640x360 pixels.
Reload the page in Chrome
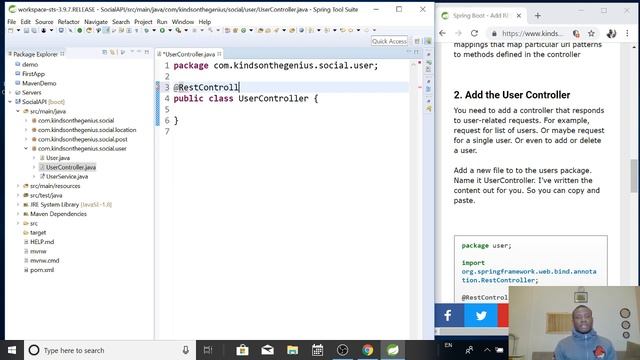click(x=474, y=33)
